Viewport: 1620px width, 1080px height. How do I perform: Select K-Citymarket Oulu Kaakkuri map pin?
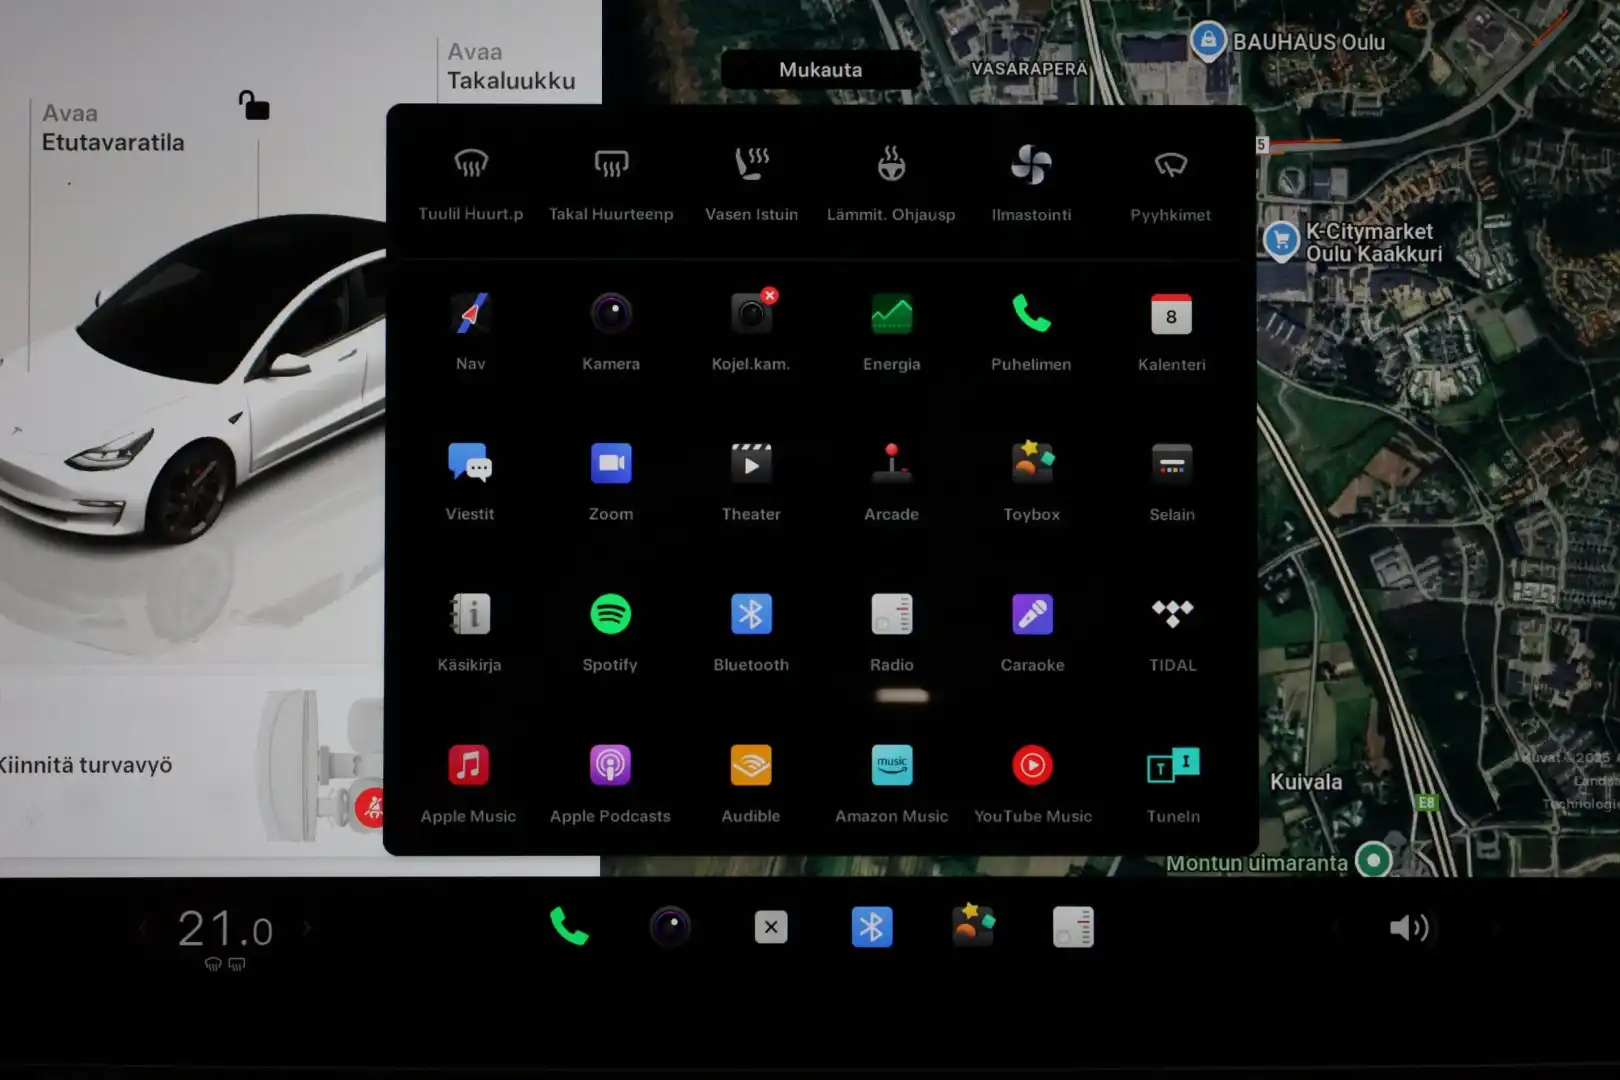point(1281,240)
